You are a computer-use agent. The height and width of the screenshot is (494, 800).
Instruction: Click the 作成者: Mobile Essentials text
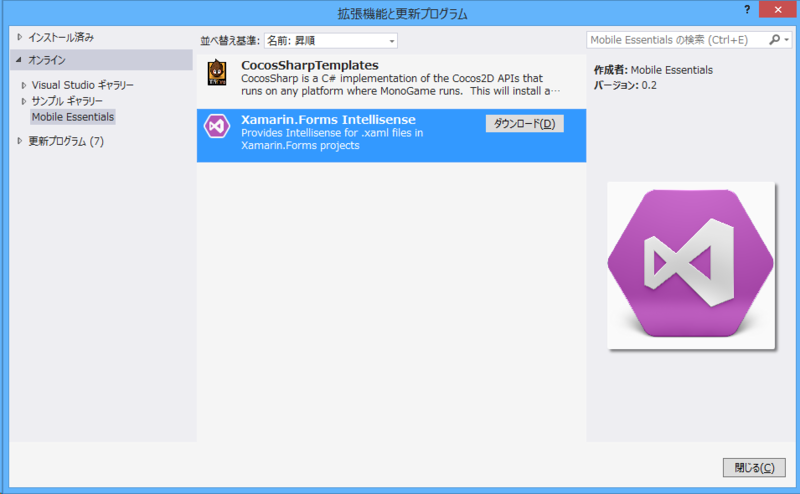coord(653,70)
